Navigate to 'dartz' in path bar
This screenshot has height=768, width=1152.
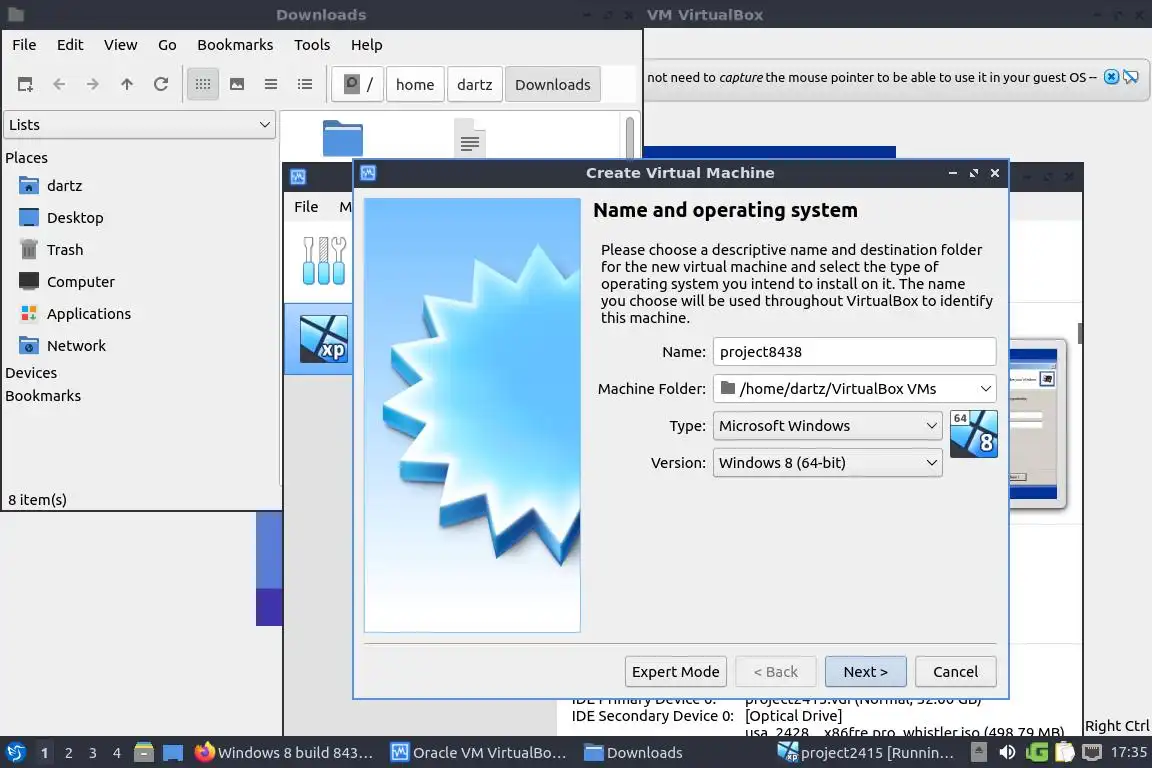pos(475,85)
